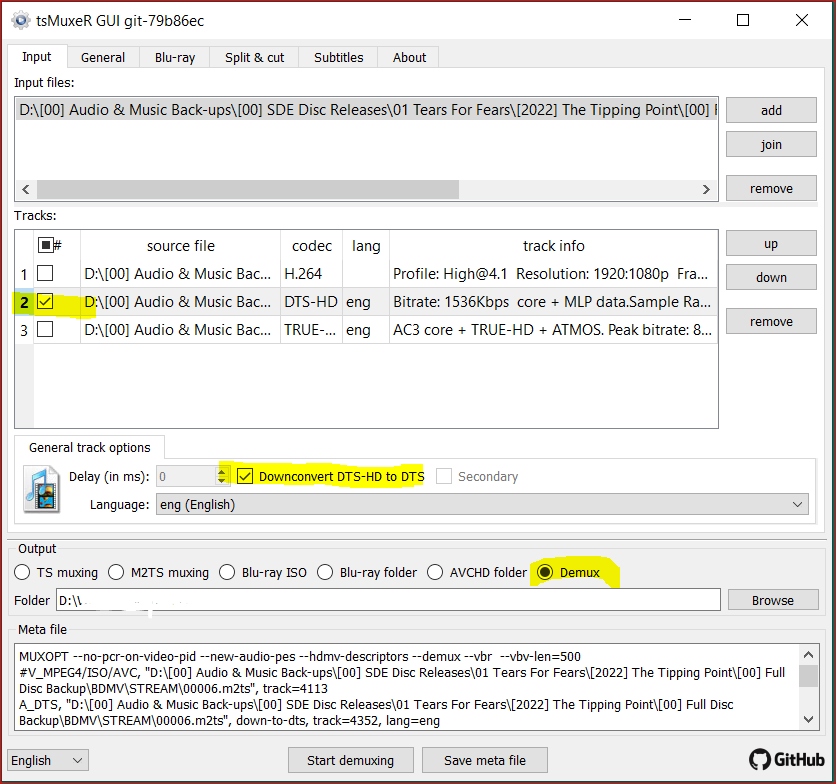Move track with the down button
The width and height of the screenshot is (836, 784).
771,277
